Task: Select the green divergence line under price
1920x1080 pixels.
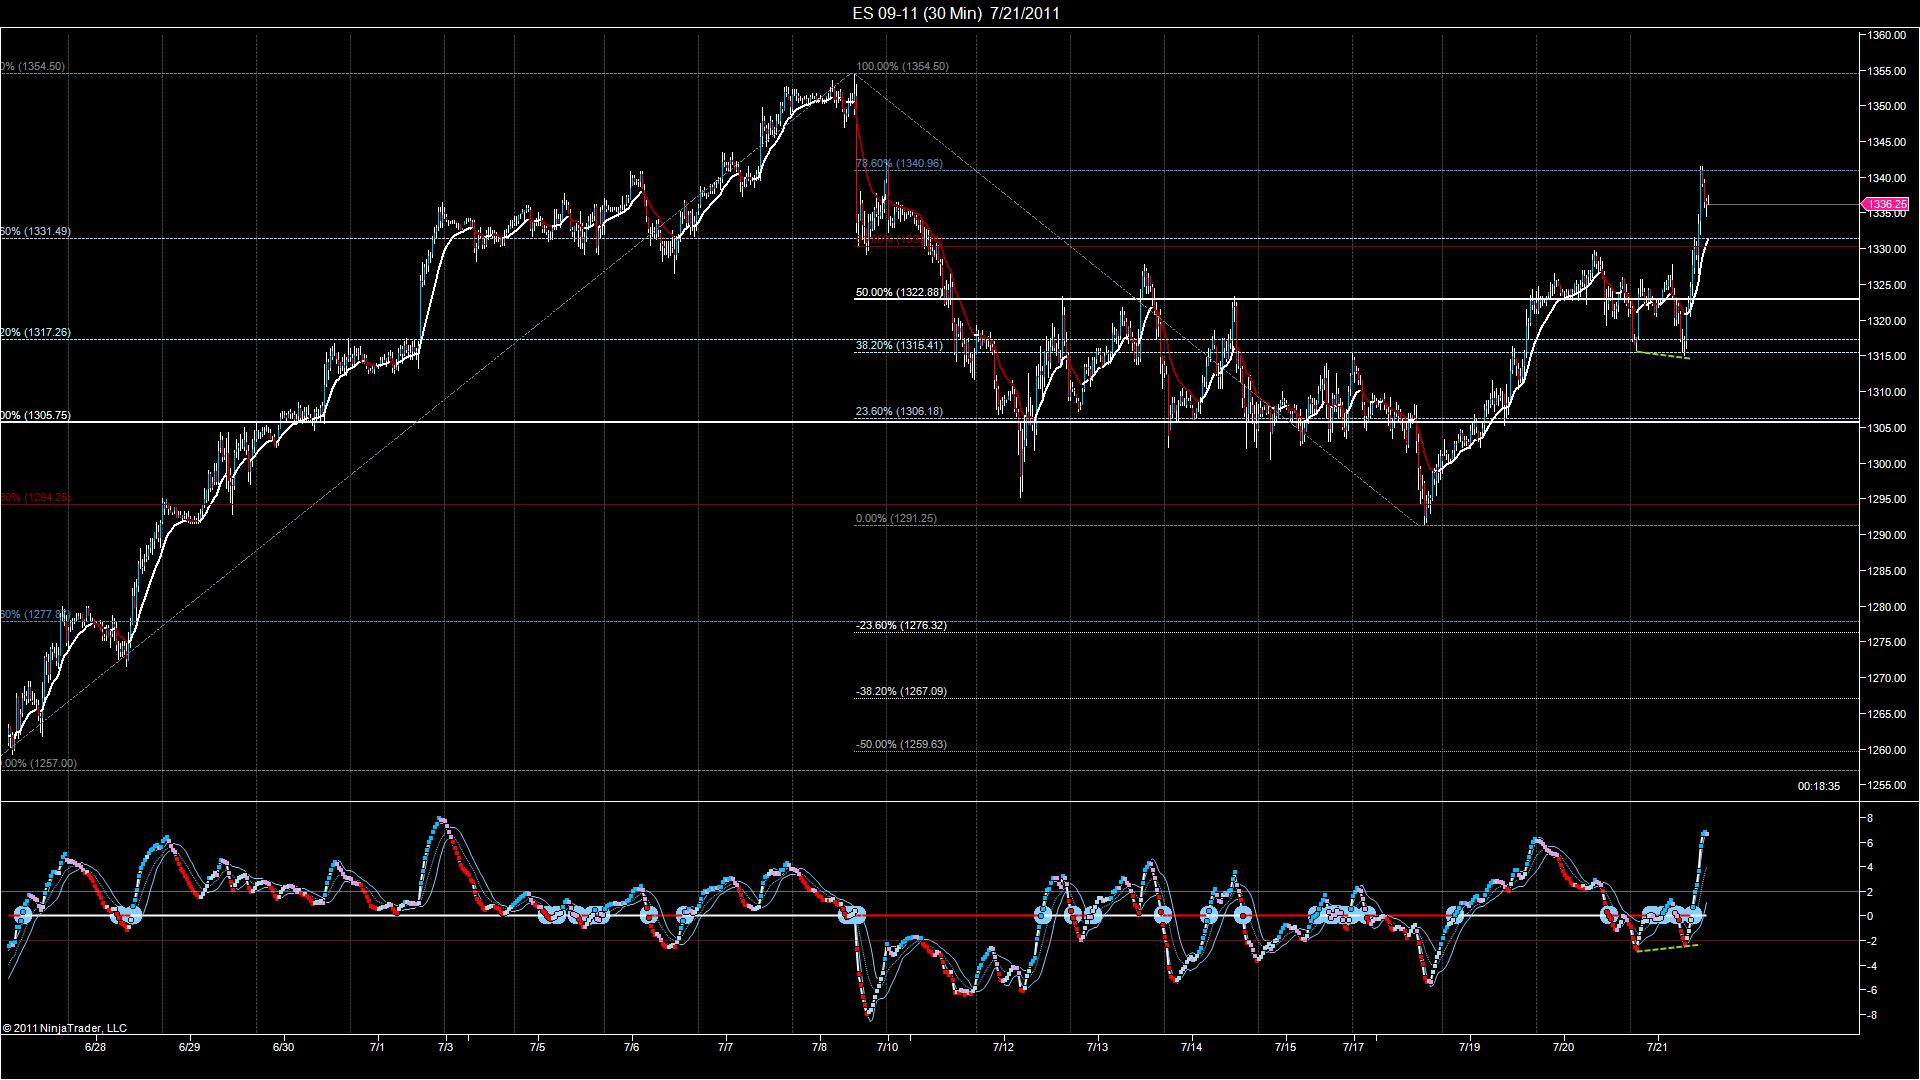Action: click(1662, 354)
